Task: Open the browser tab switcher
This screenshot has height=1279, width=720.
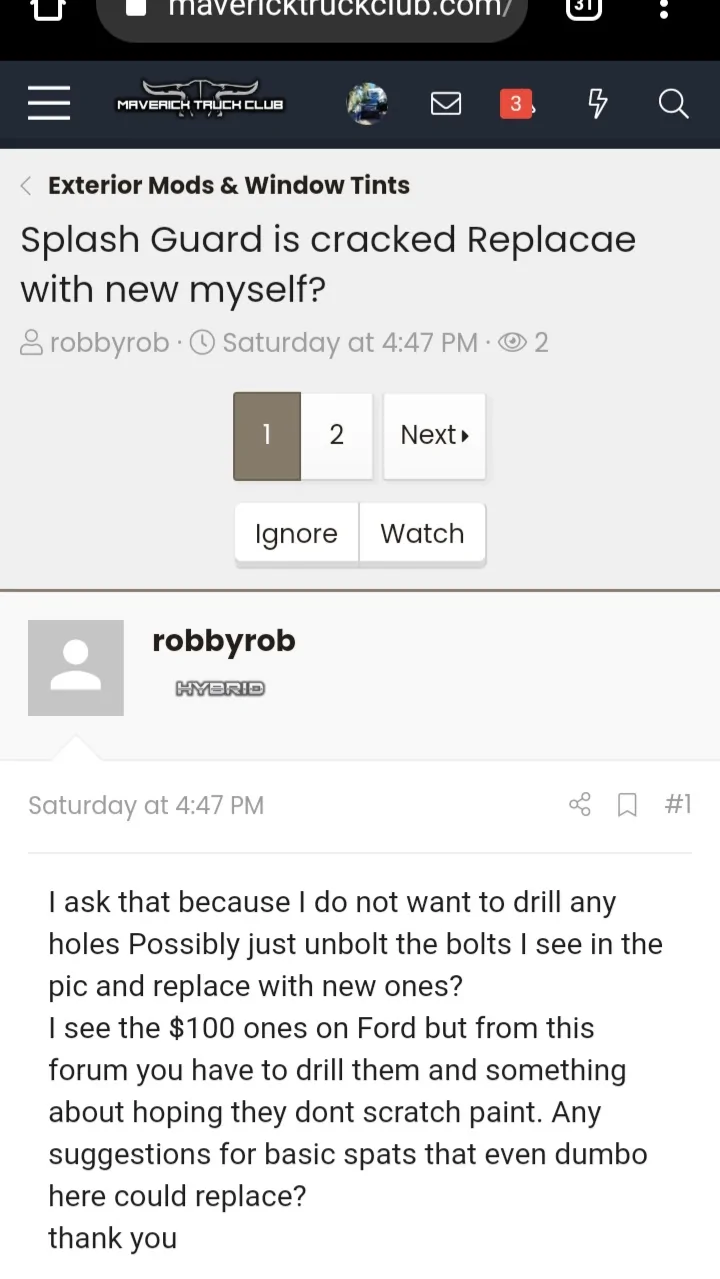Action: click(584, 9)
